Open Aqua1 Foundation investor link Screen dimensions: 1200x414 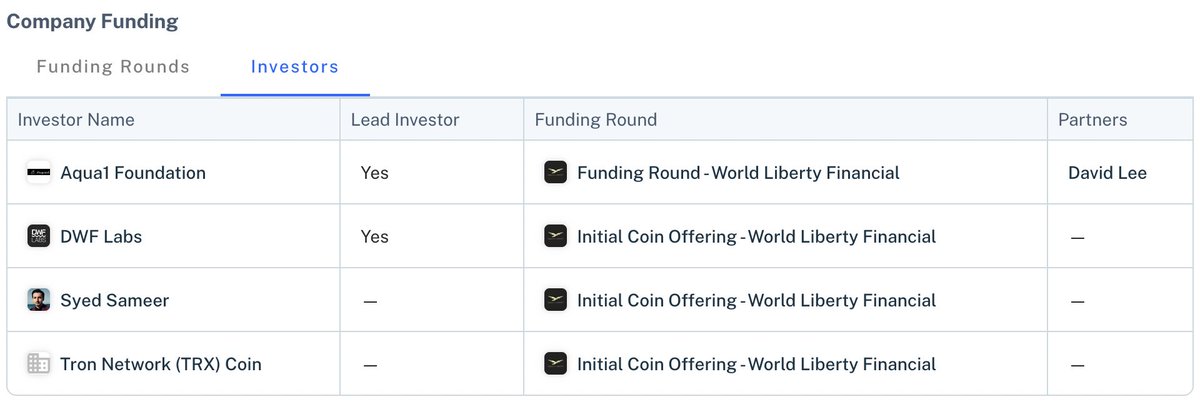[133, 173]
